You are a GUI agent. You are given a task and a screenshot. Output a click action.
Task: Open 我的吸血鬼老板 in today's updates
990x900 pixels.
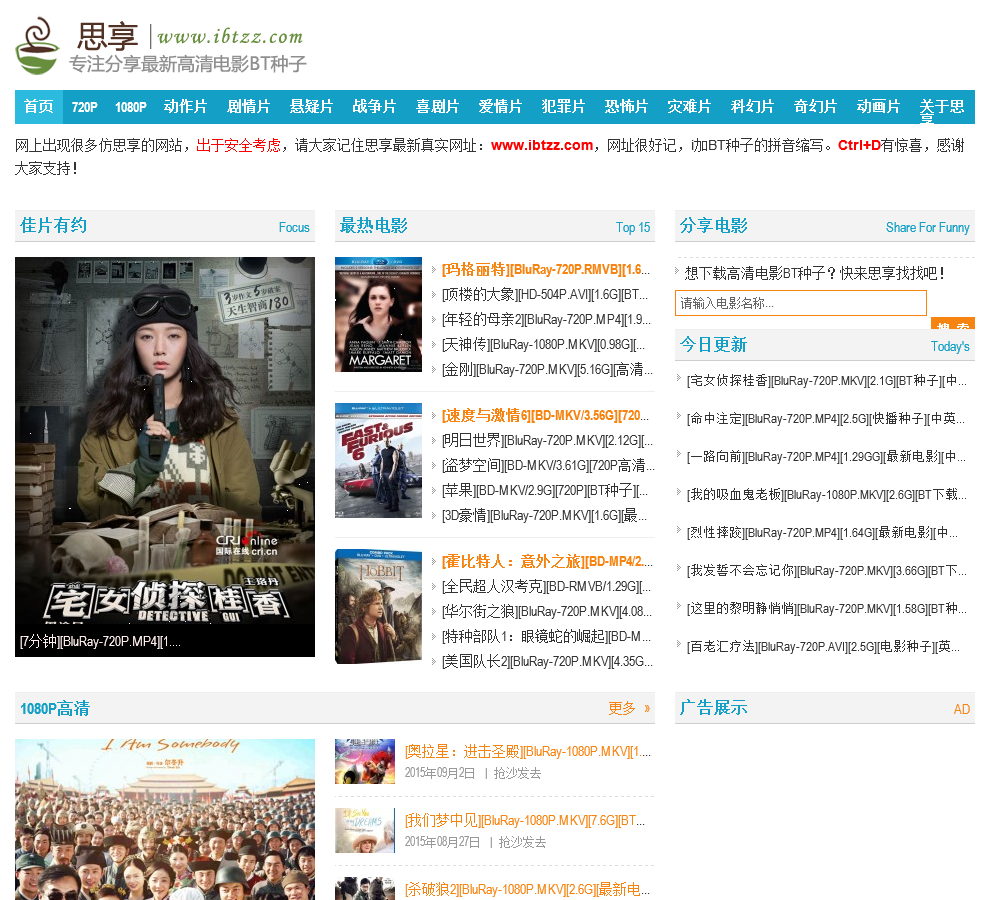826,495
